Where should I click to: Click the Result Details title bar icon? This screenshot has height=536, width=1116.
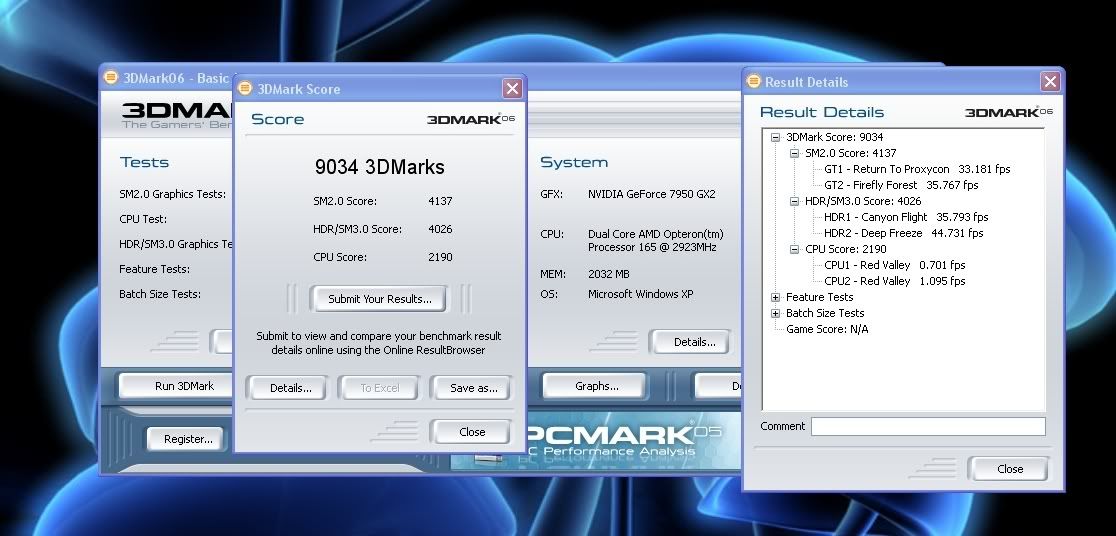click(753, 82)
